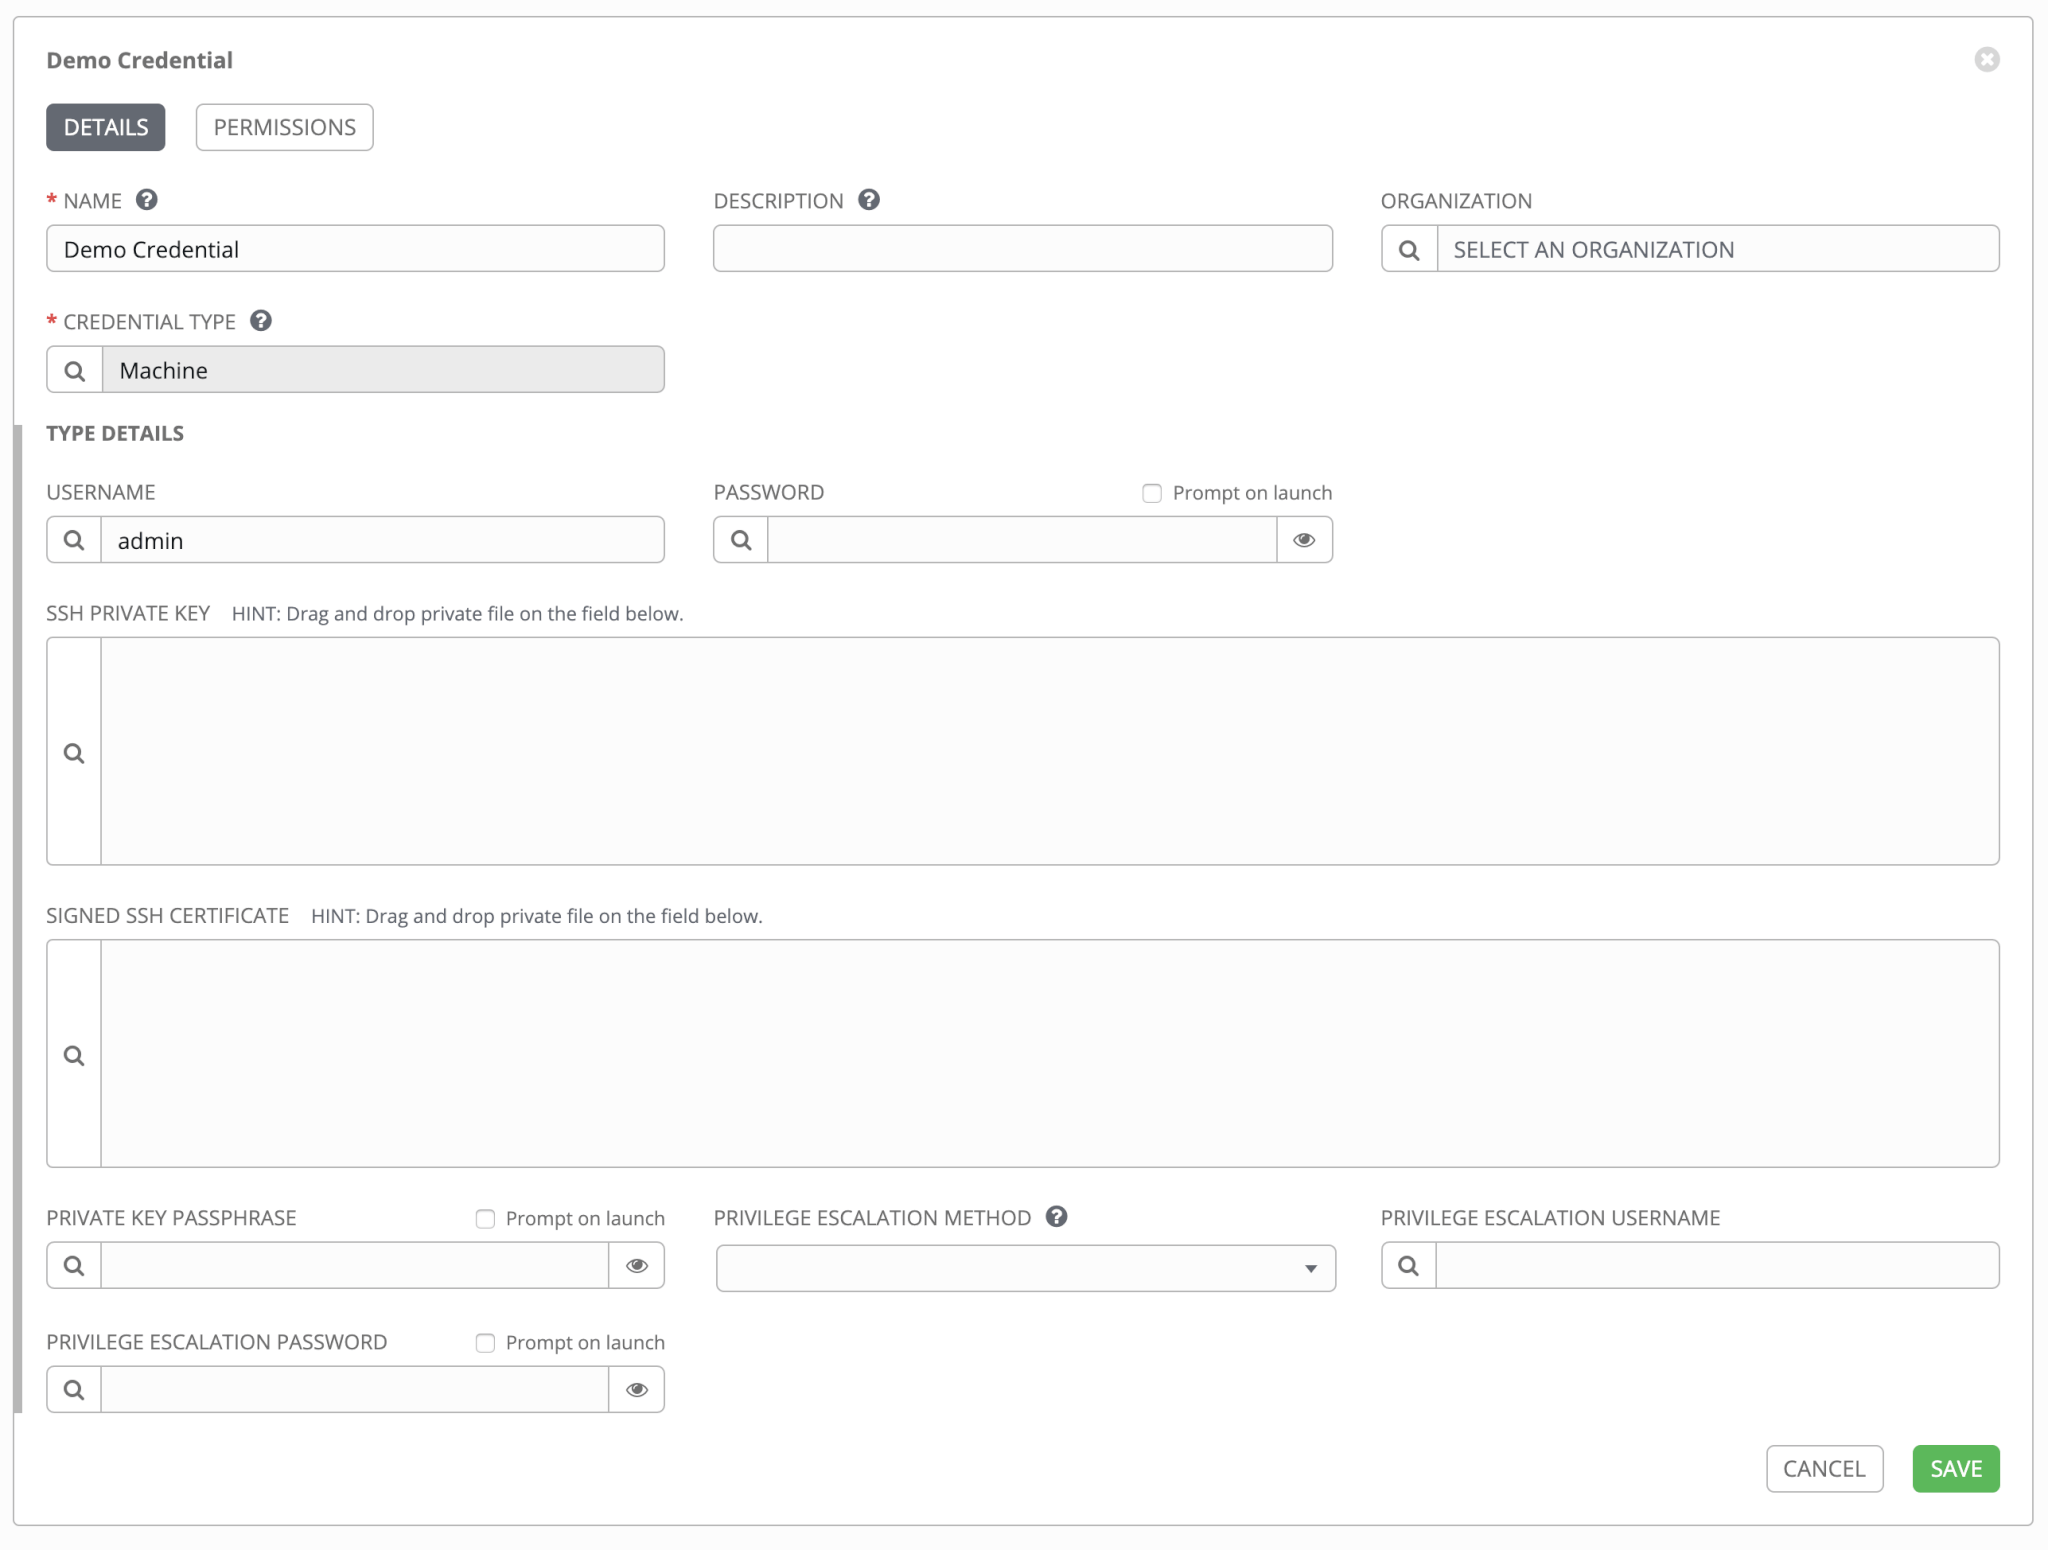Enable Prompt on launch for the Password field
The width and height of the screenshot is (2048, 1550).
[x=1152, y=493]
